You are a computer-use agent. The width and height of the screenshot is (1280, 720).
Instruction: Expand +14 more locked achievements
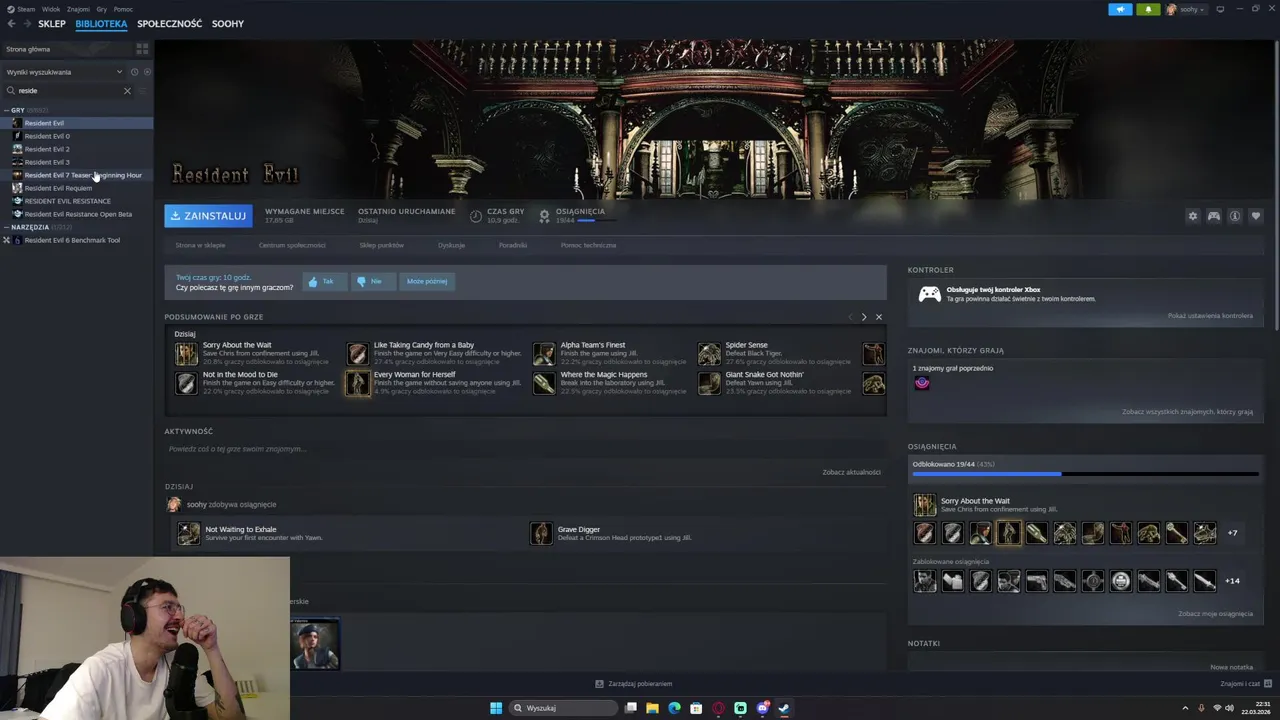(x=1232, y=581)
